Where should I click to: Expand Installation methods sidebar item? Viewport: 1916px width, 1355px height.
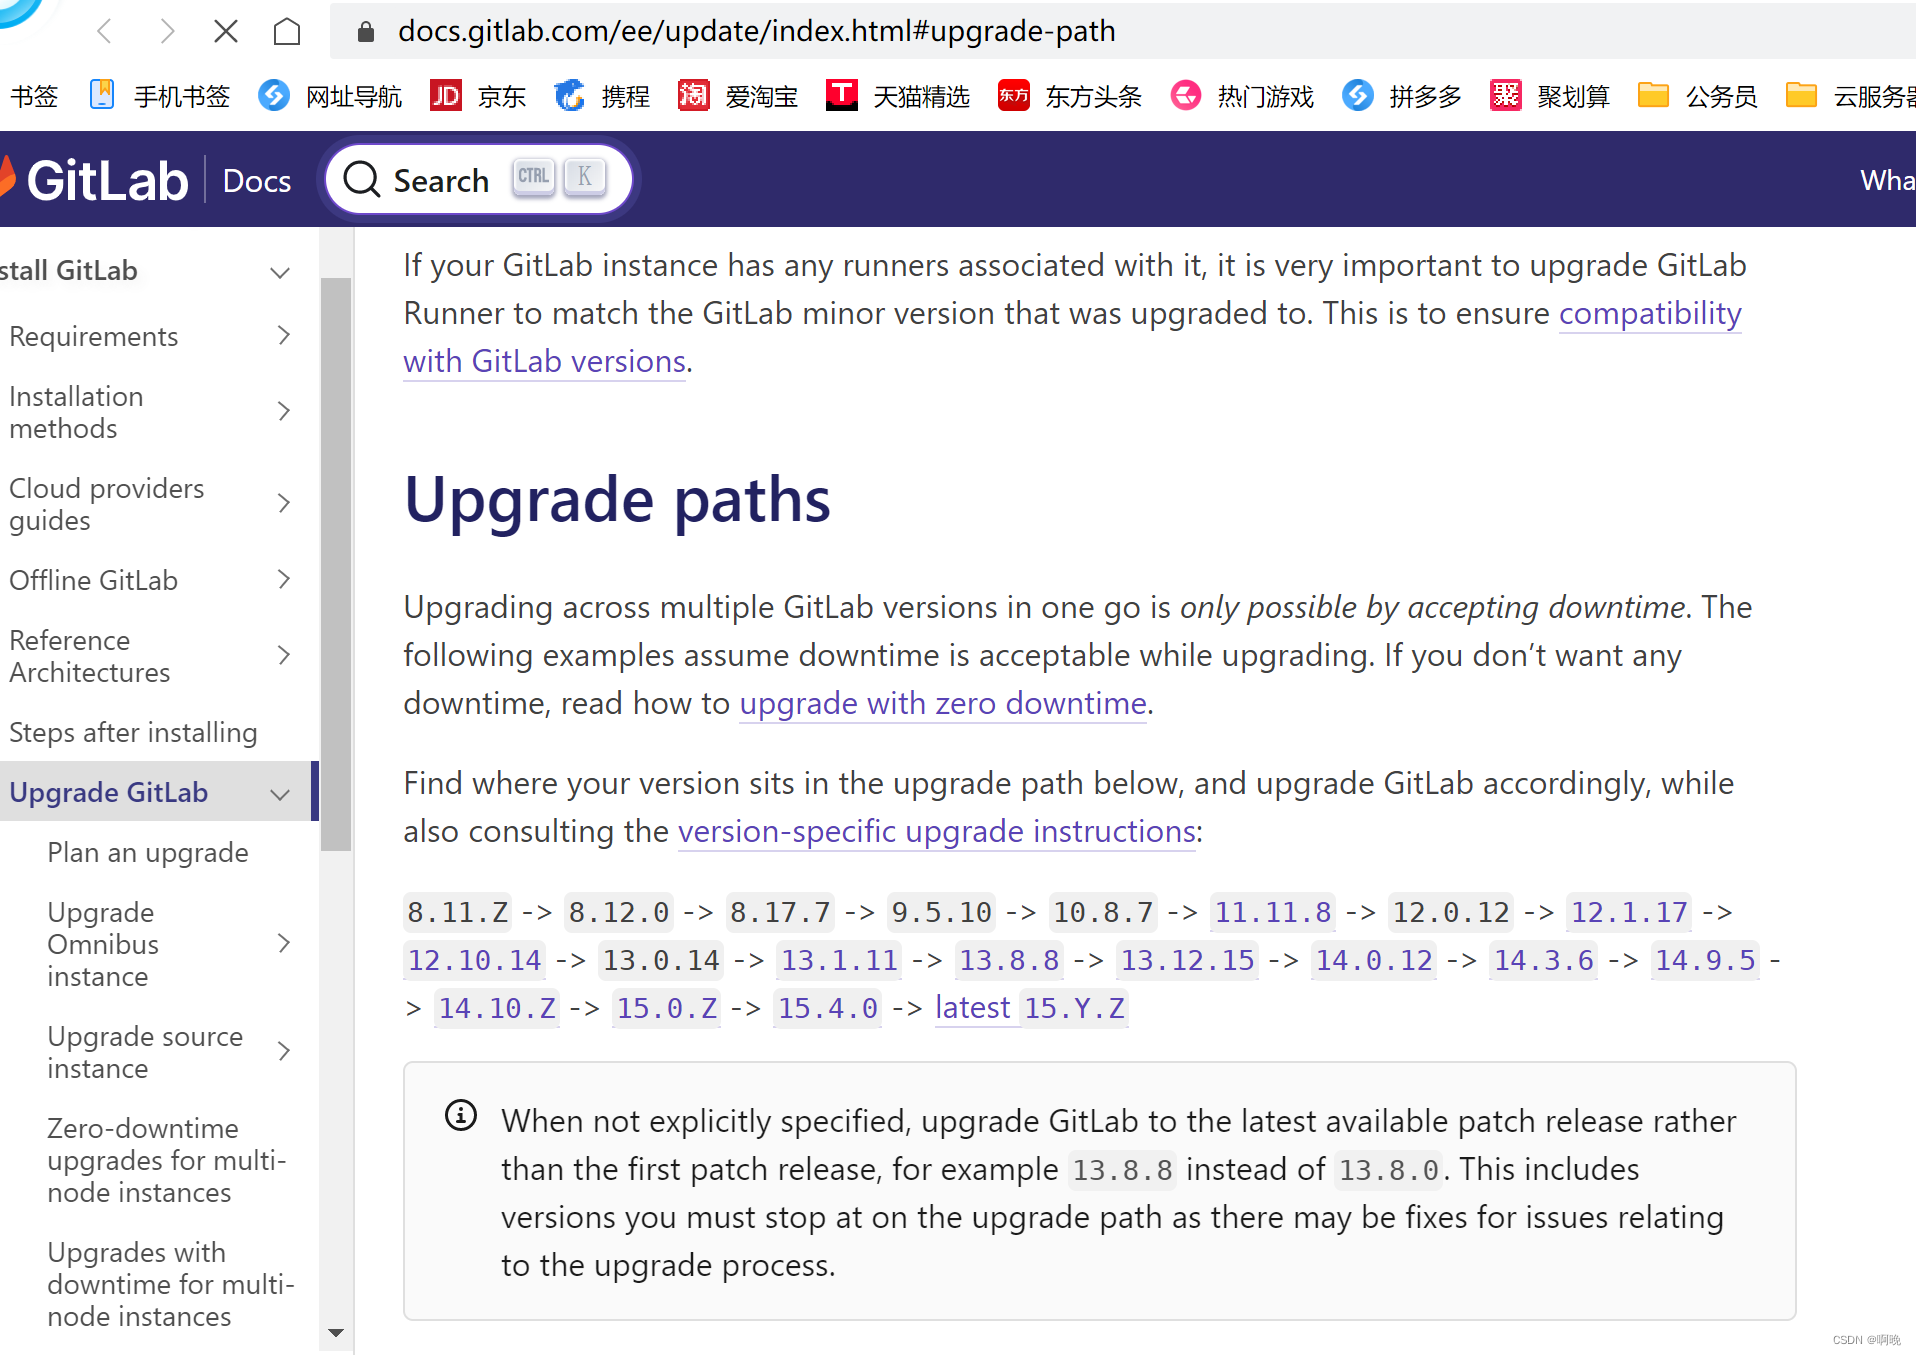(284, 411)
